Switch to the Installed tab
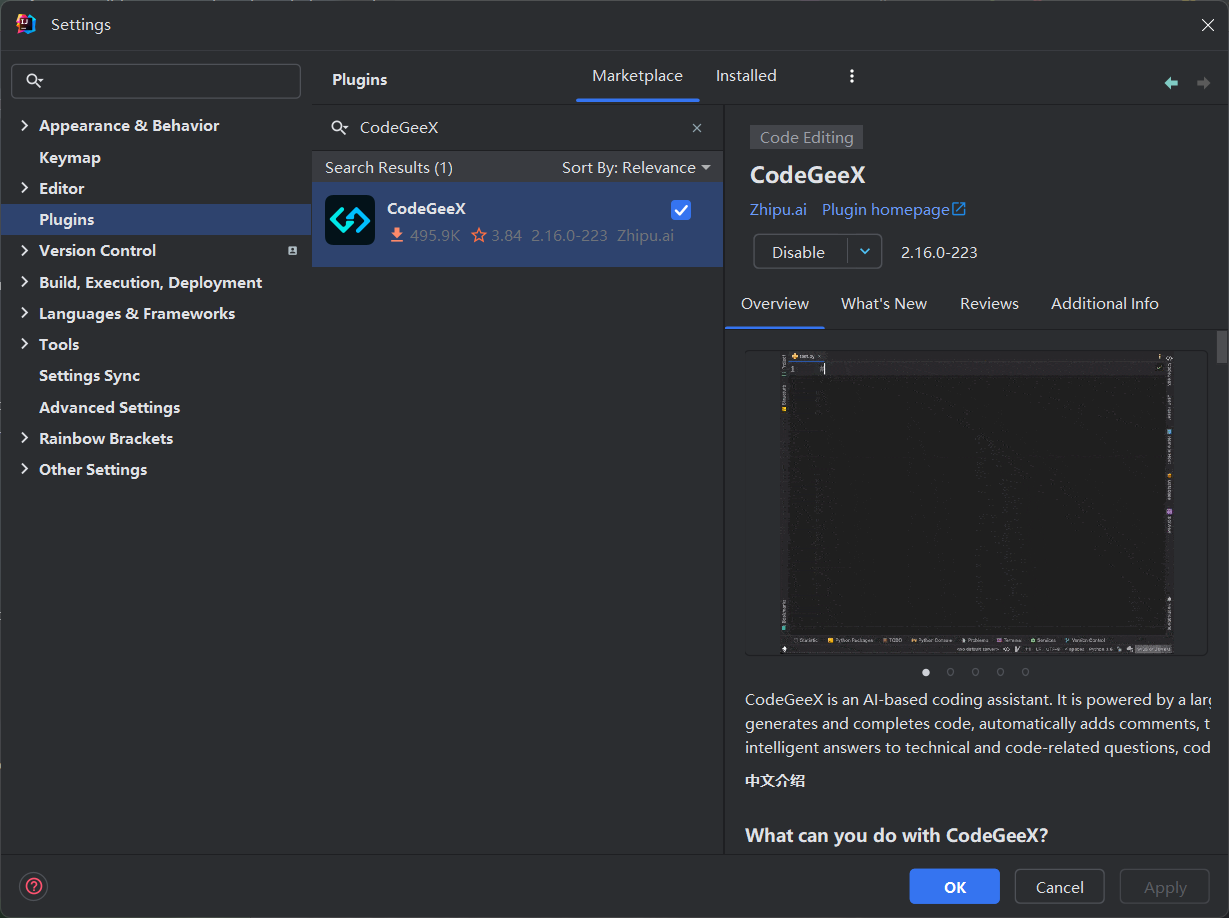This screenshot has width=1229, height=918. (x=746, y=76)
